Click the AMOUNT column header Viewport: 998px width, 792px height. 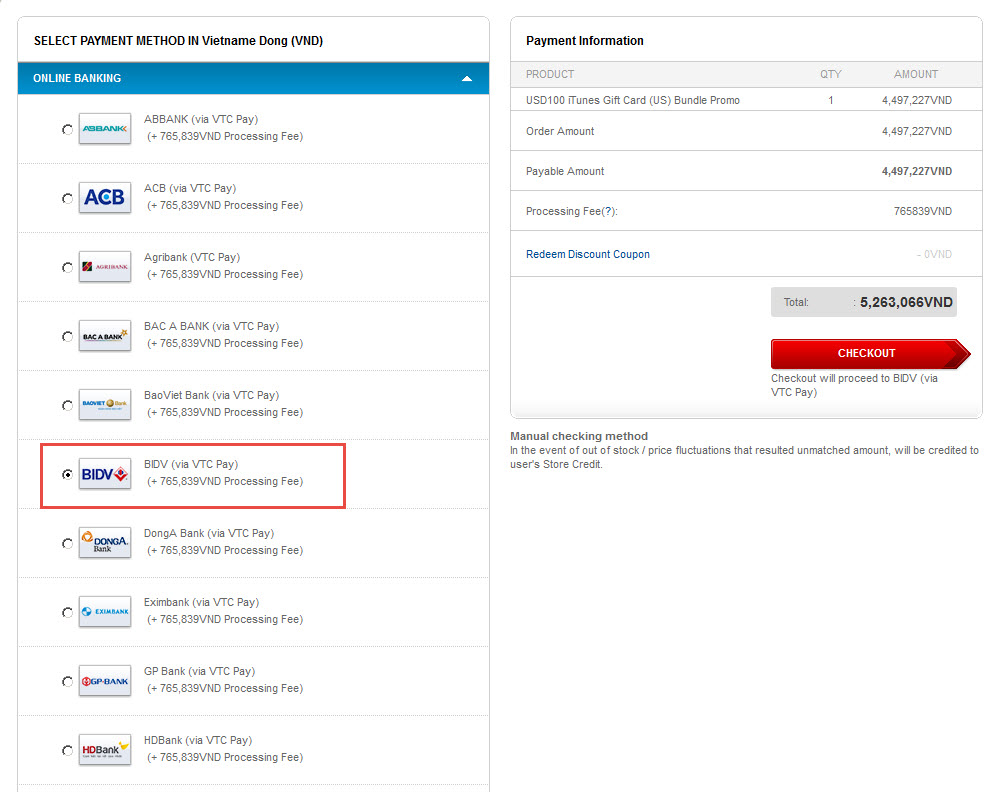915,74
